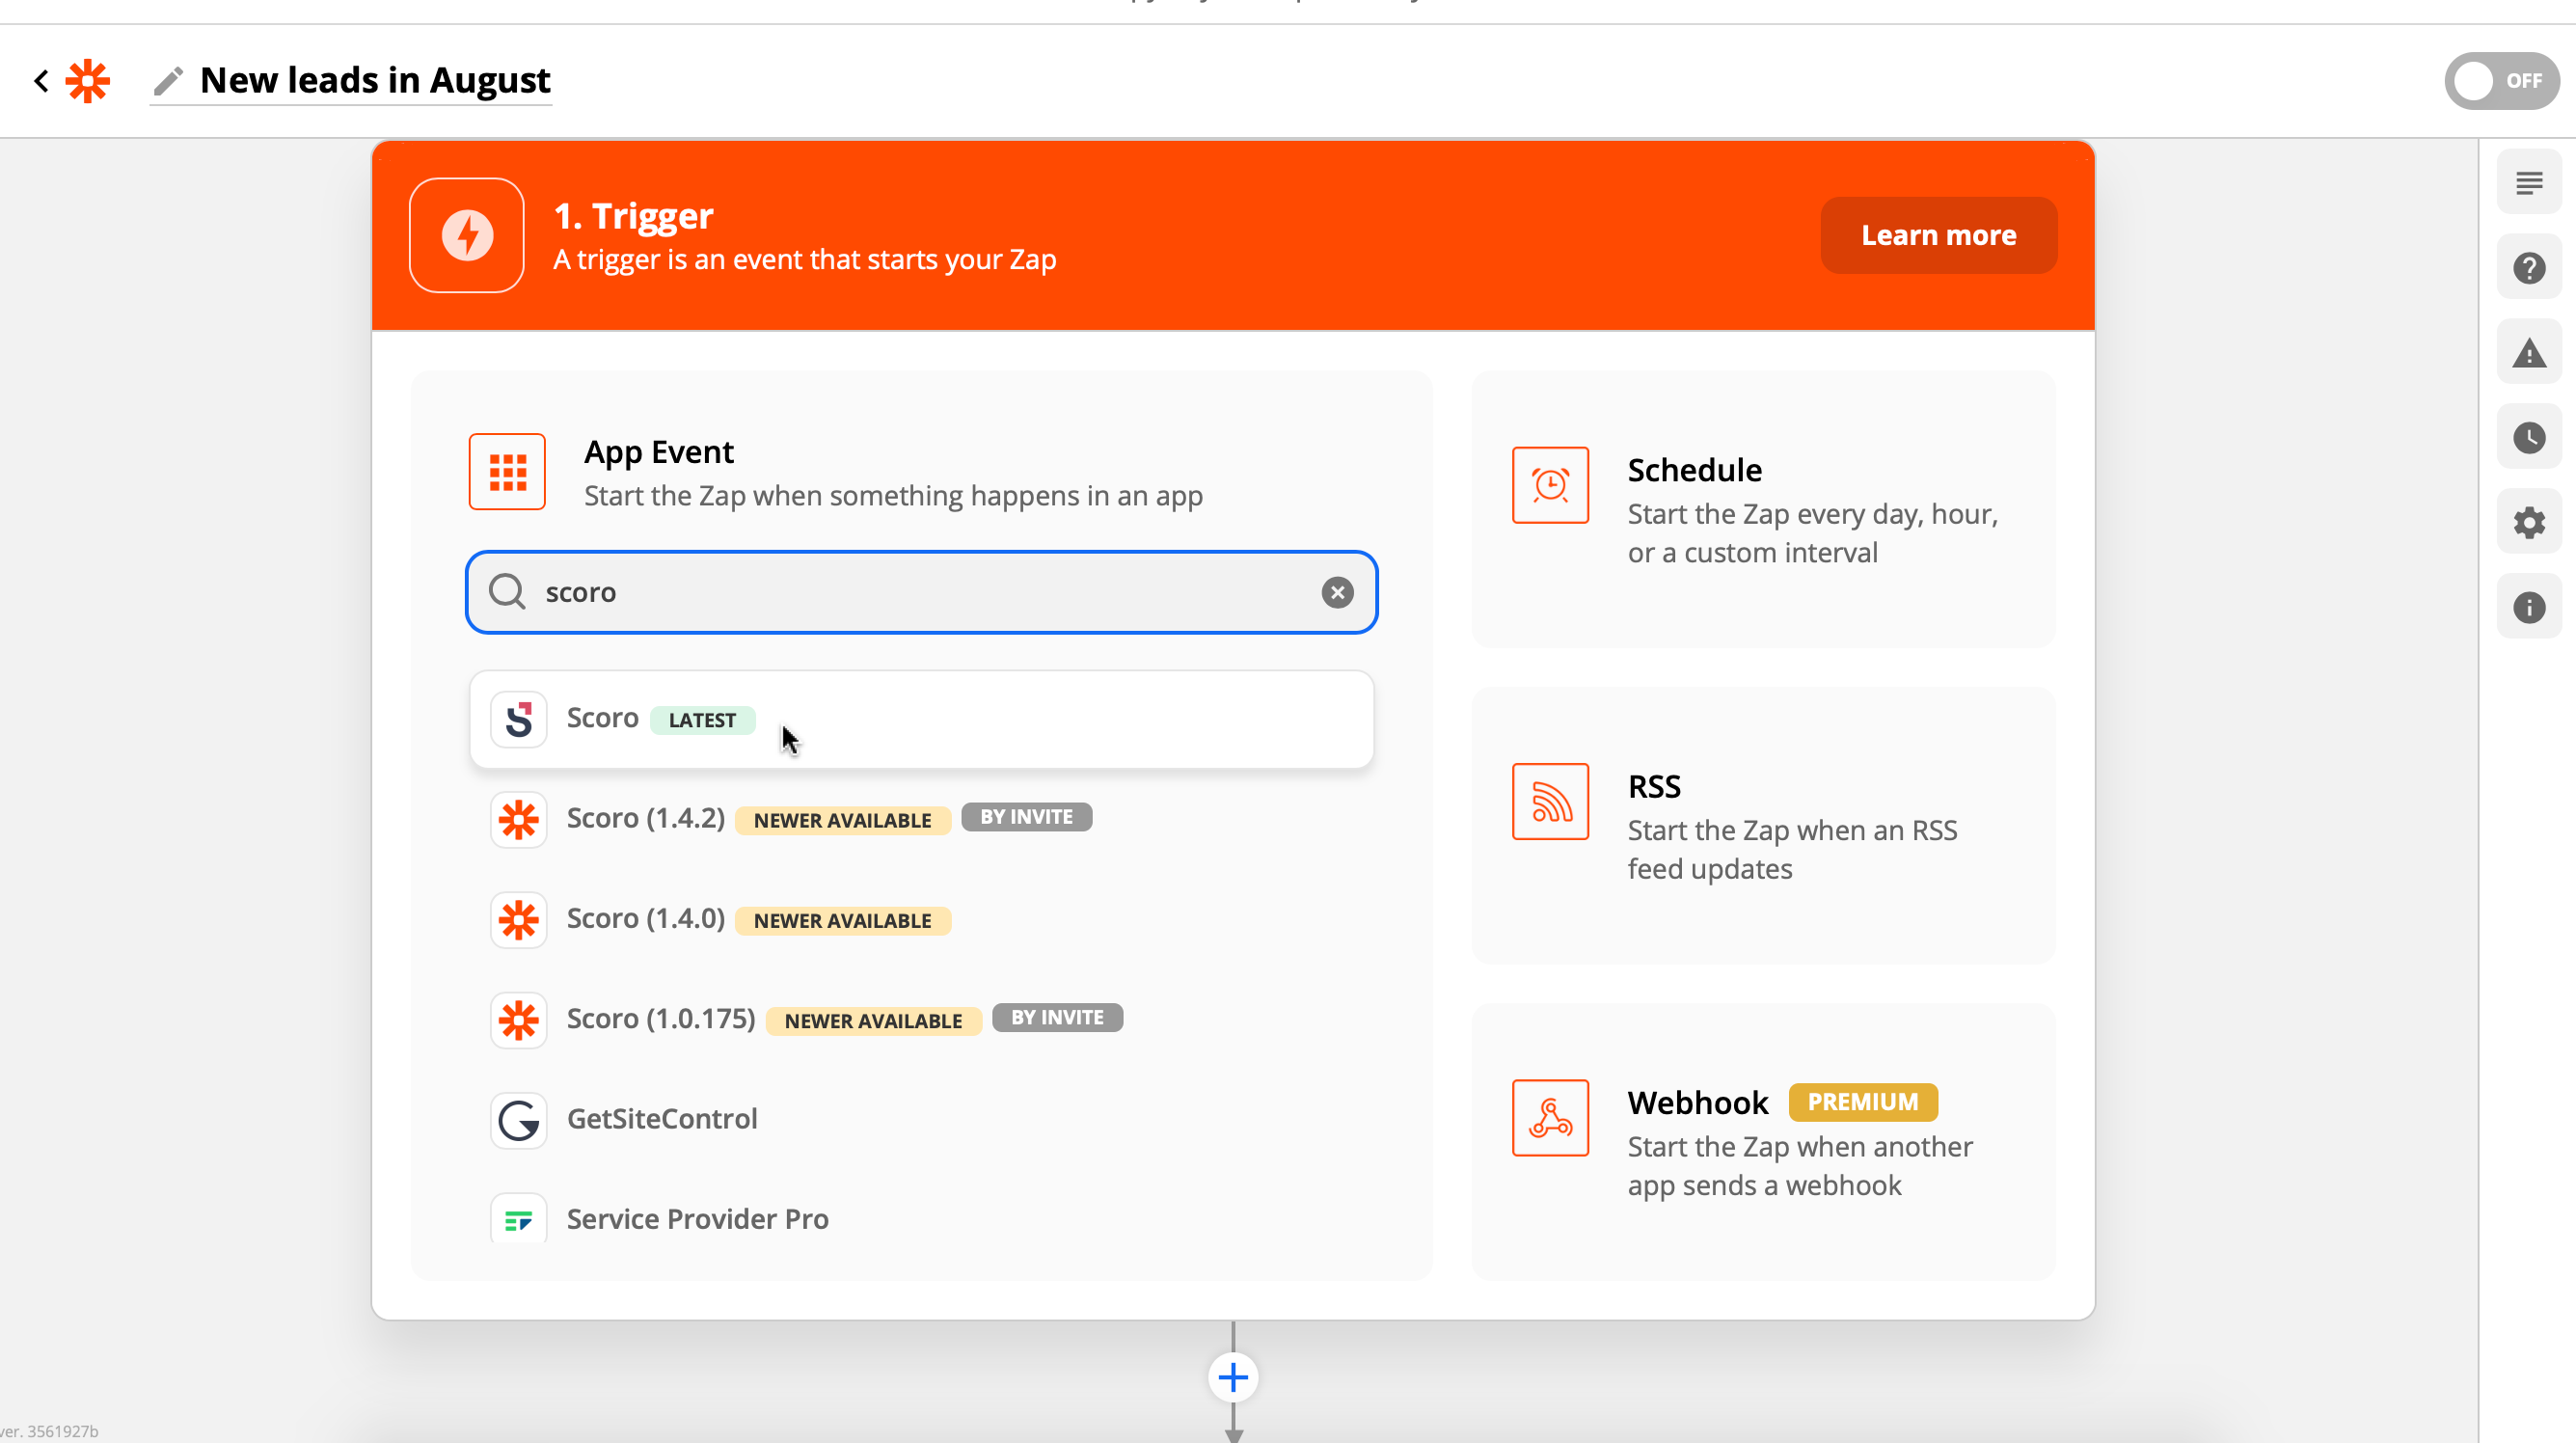
Task: Click the Schedule alarm clock icon
Action: (x=1550, y=485)
